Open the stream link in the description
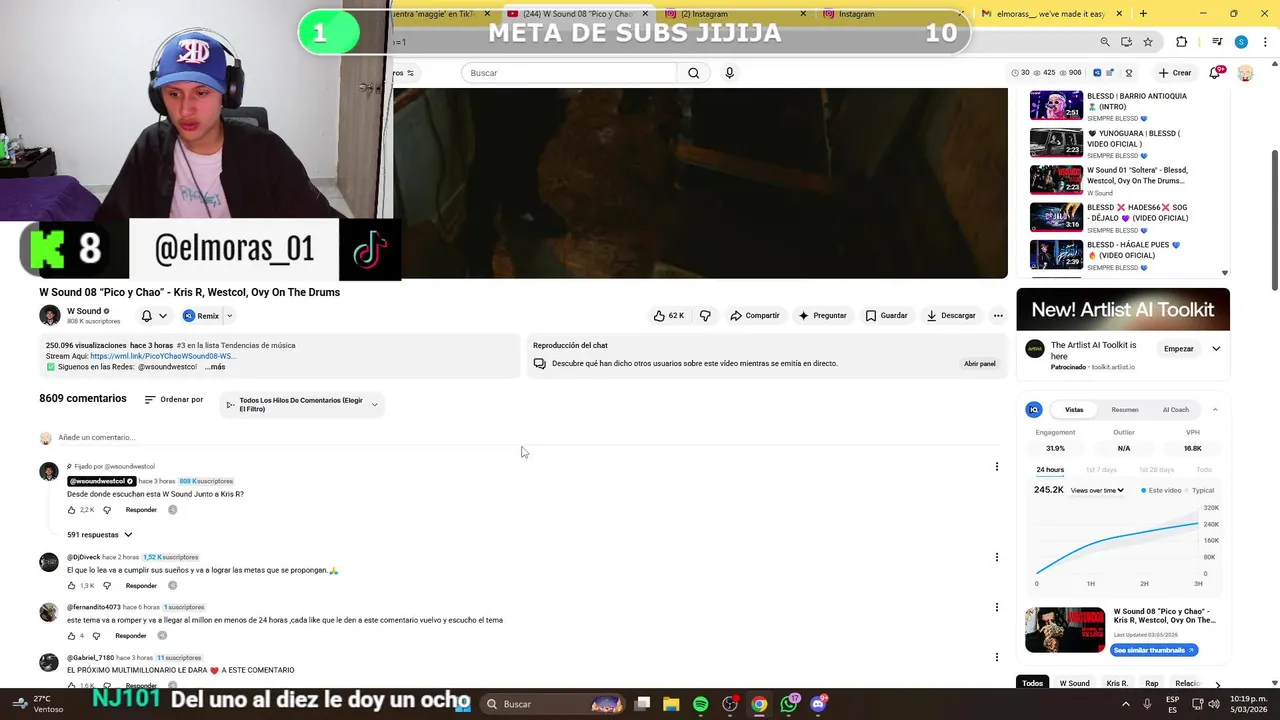The width and height of the screenshot is (1280, 720). (163, 356)
